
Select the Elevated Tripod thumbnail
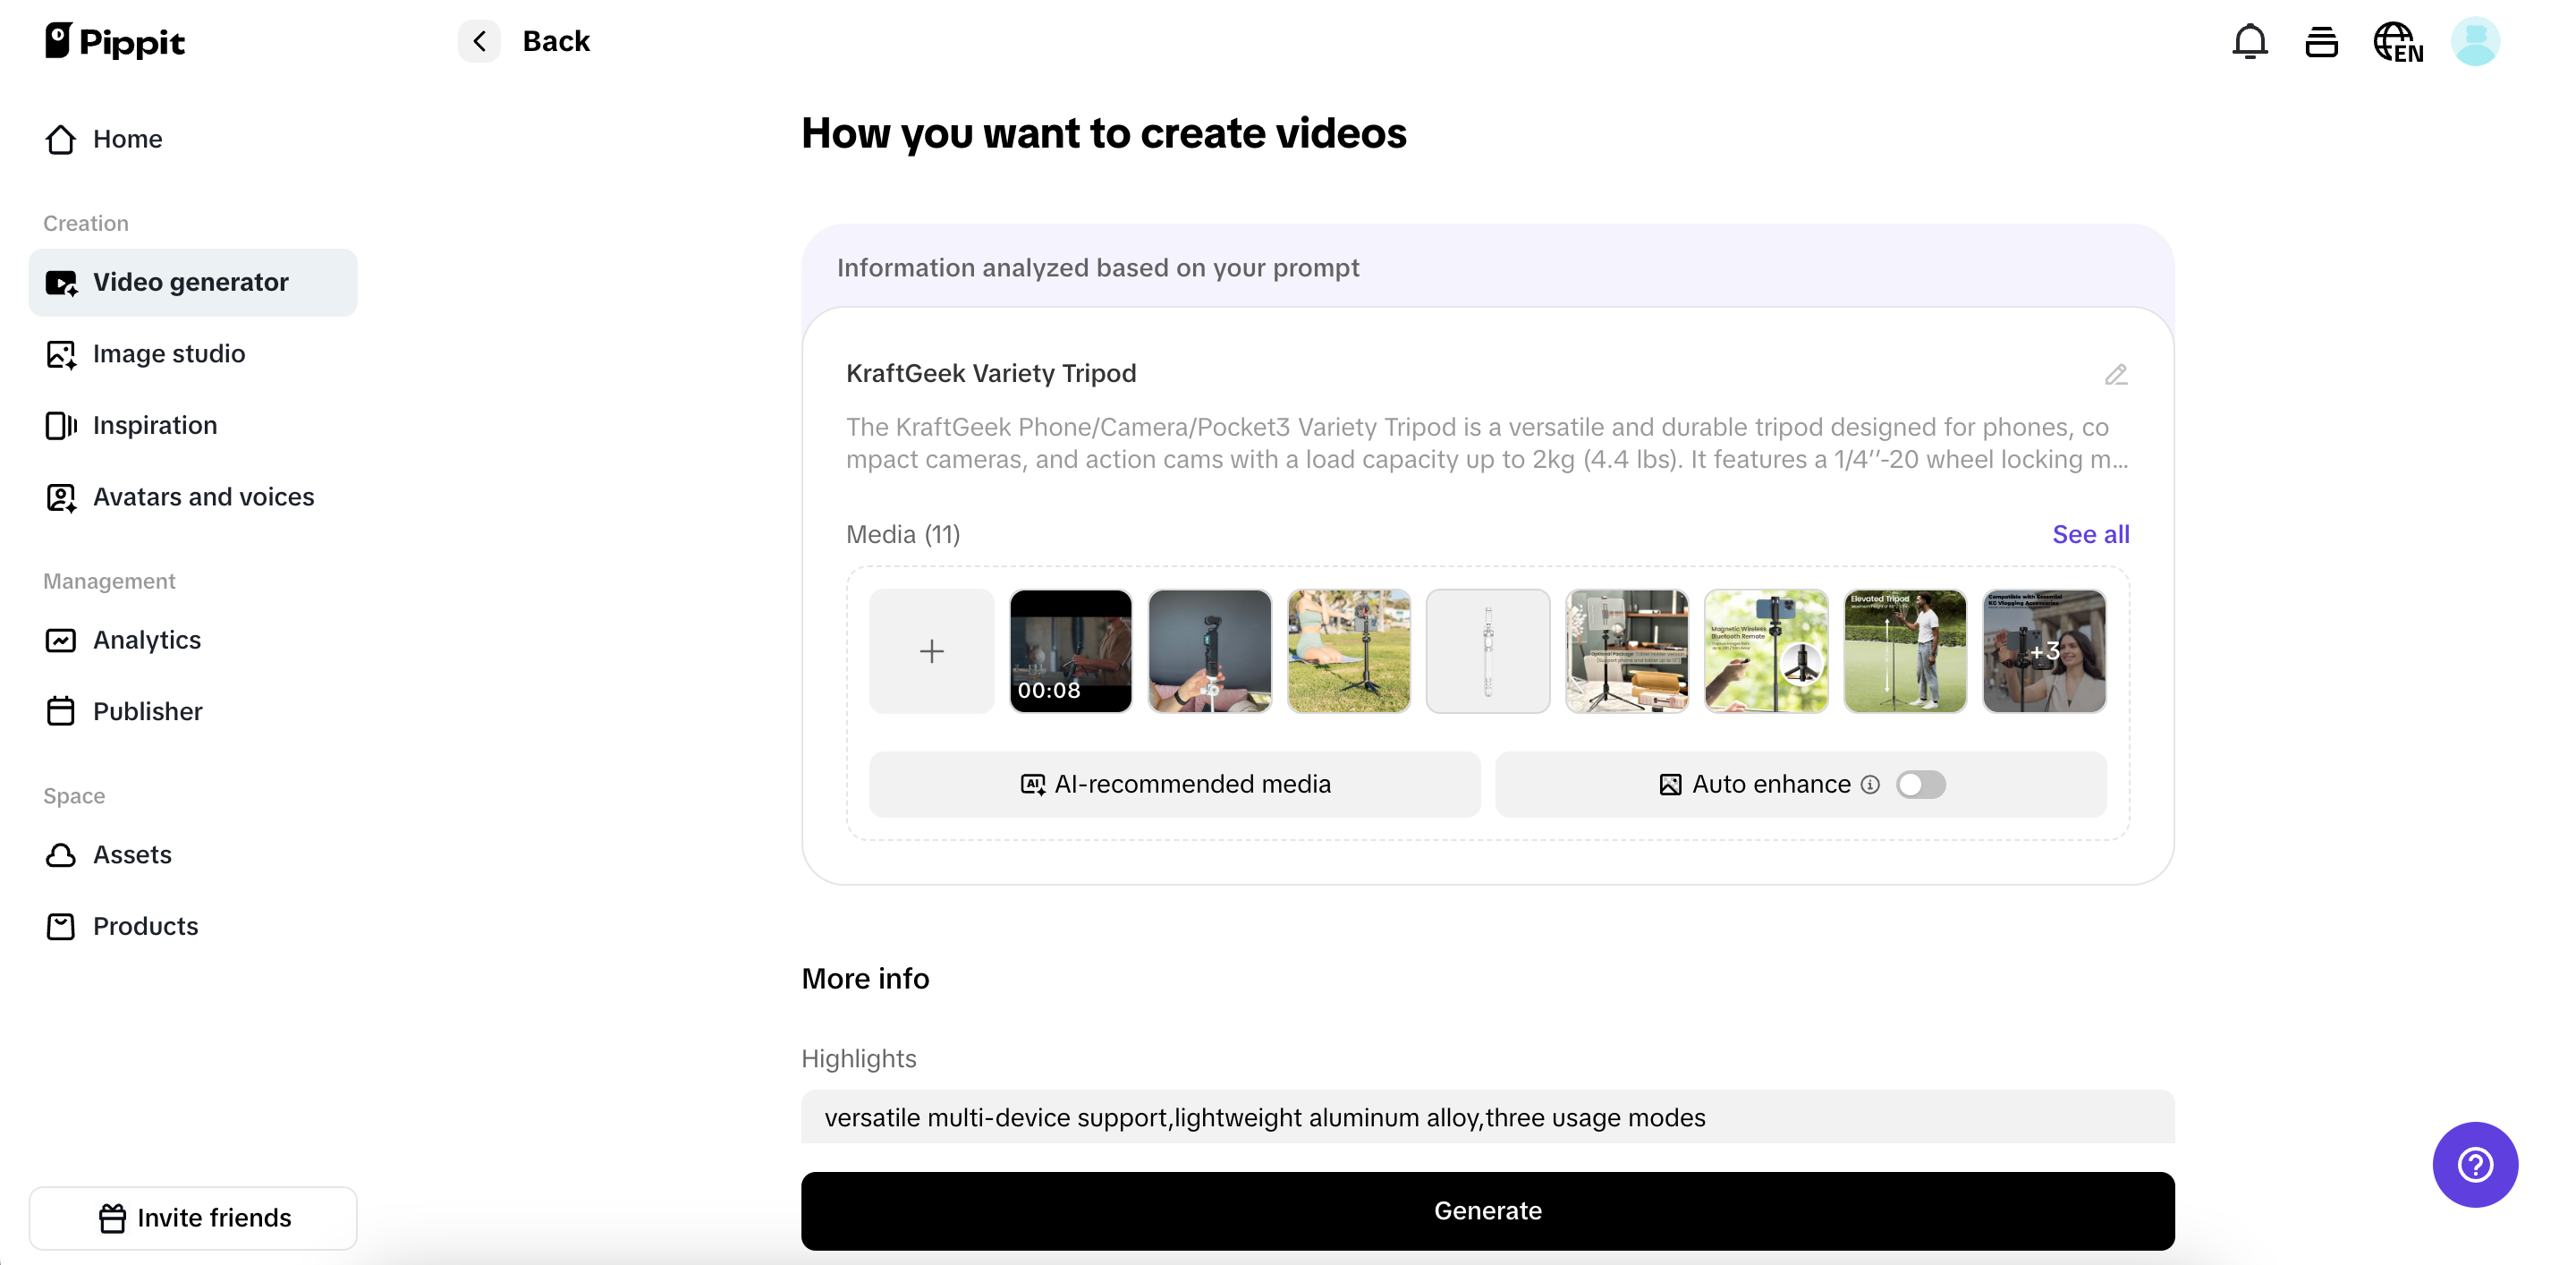pos(1904,651)
